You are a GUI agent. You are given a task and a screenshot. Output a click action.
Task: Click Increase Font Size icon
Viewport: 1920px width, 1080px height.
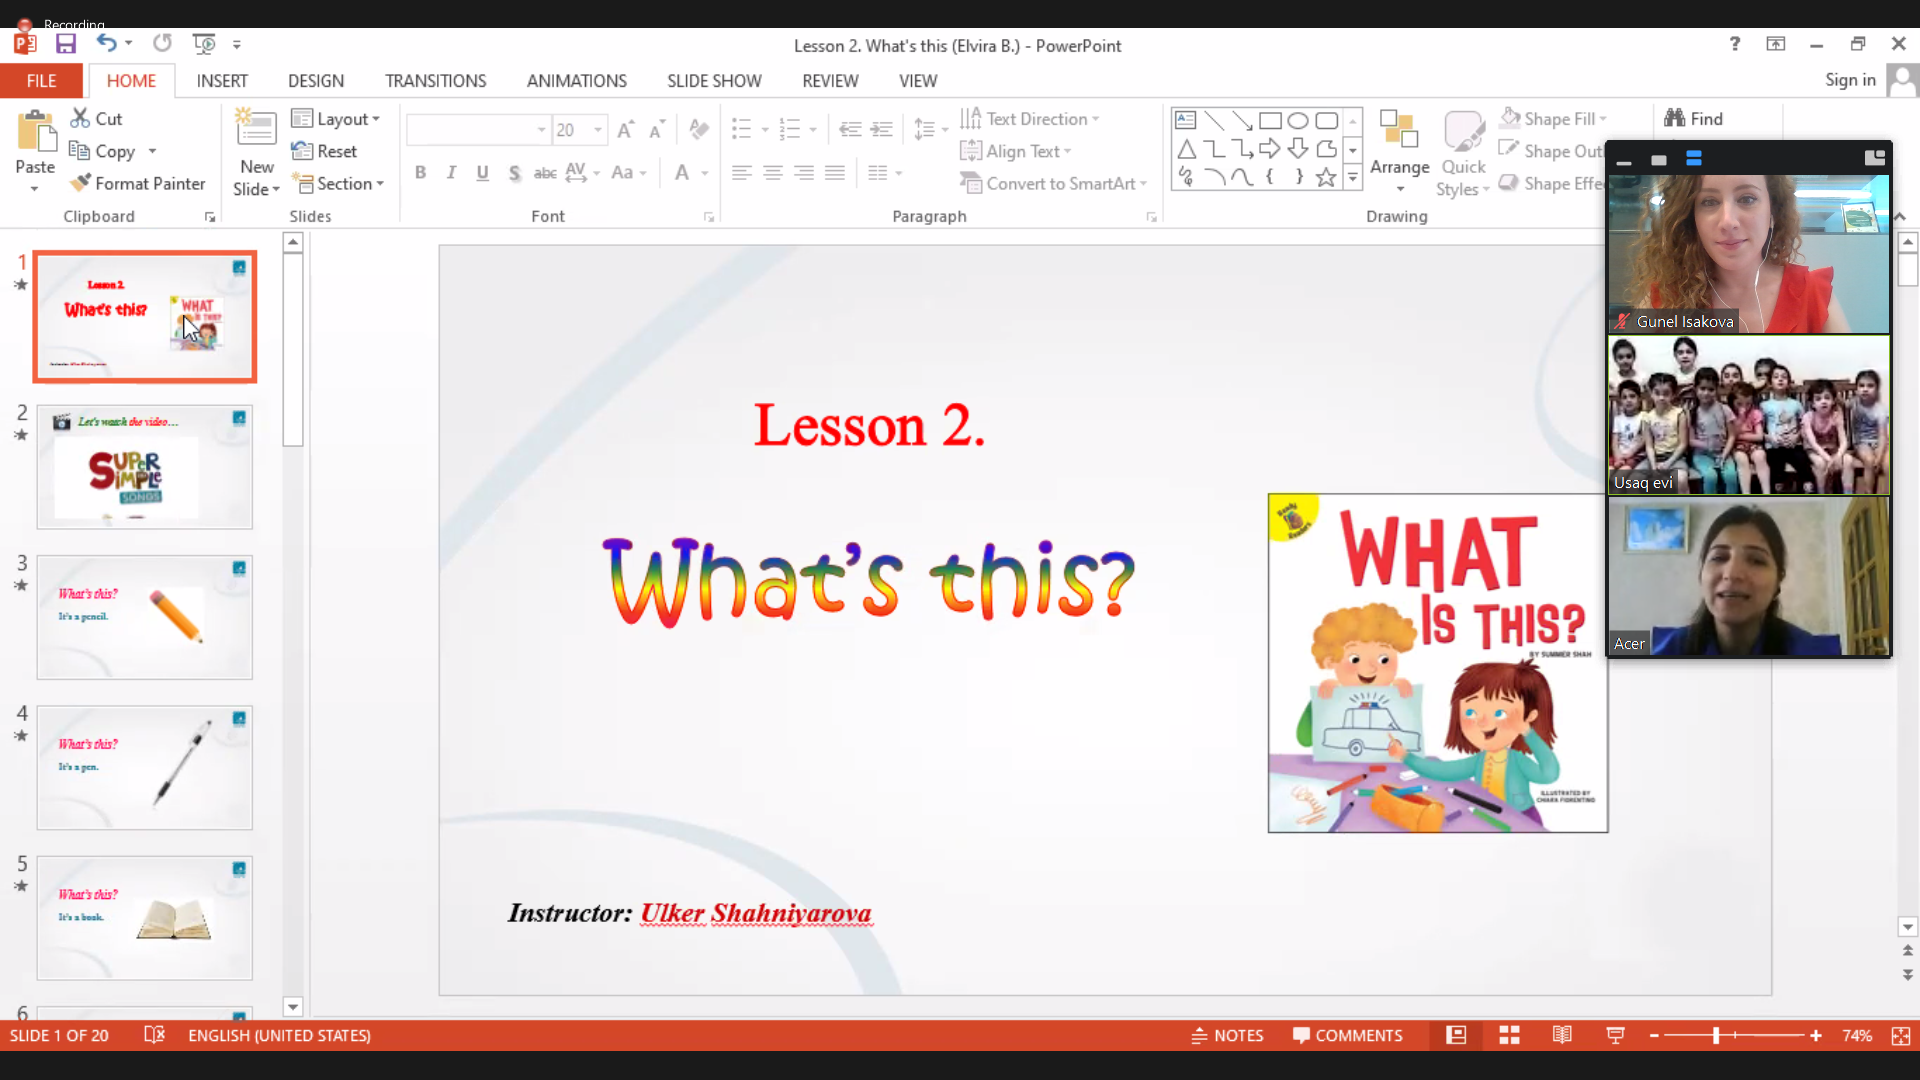click(x=626, y=130)
